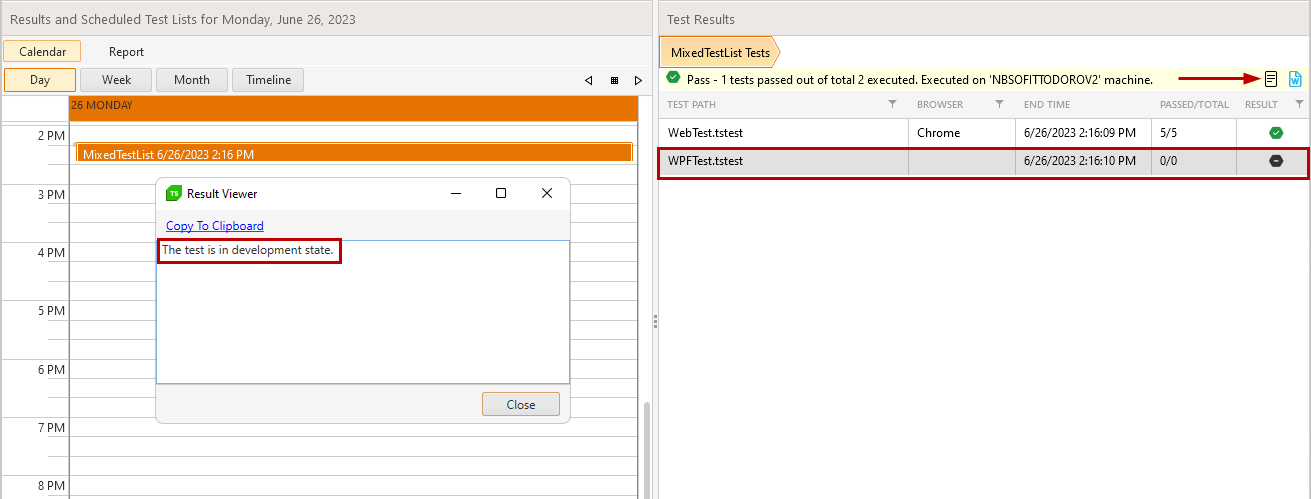Image resolution: width=1311 pixels, height=499 pixels.
Task: Click the calendar vertical scrollbar
Action: pyautogui.click(x=645, y=450)
